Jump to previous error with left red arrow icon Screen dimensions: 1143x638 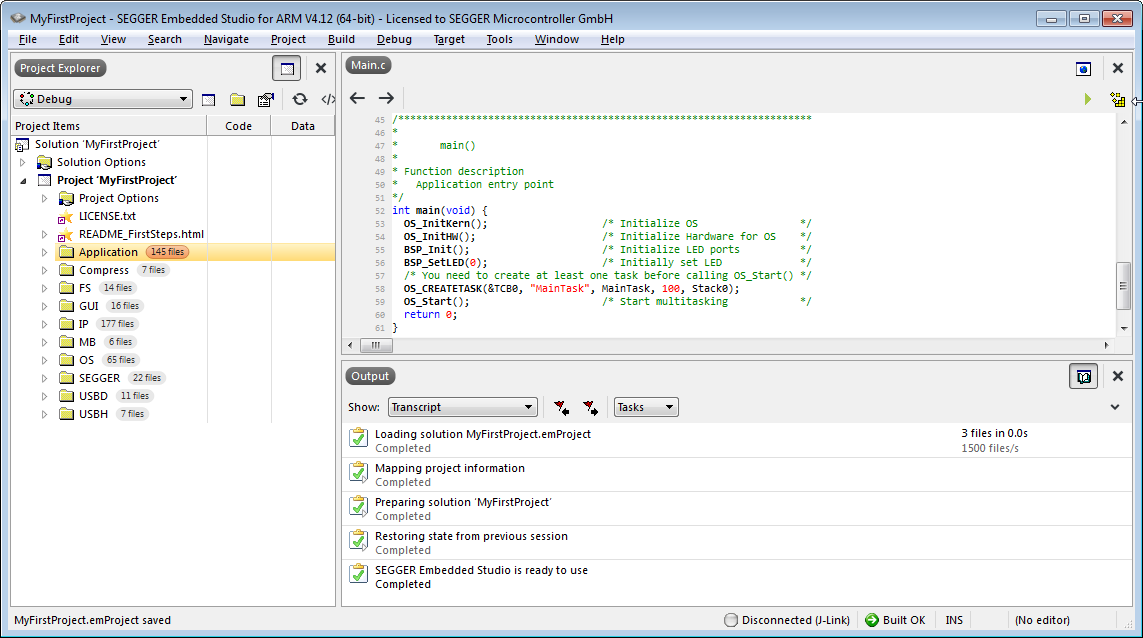pyautogui.click(x=561, y=408)
